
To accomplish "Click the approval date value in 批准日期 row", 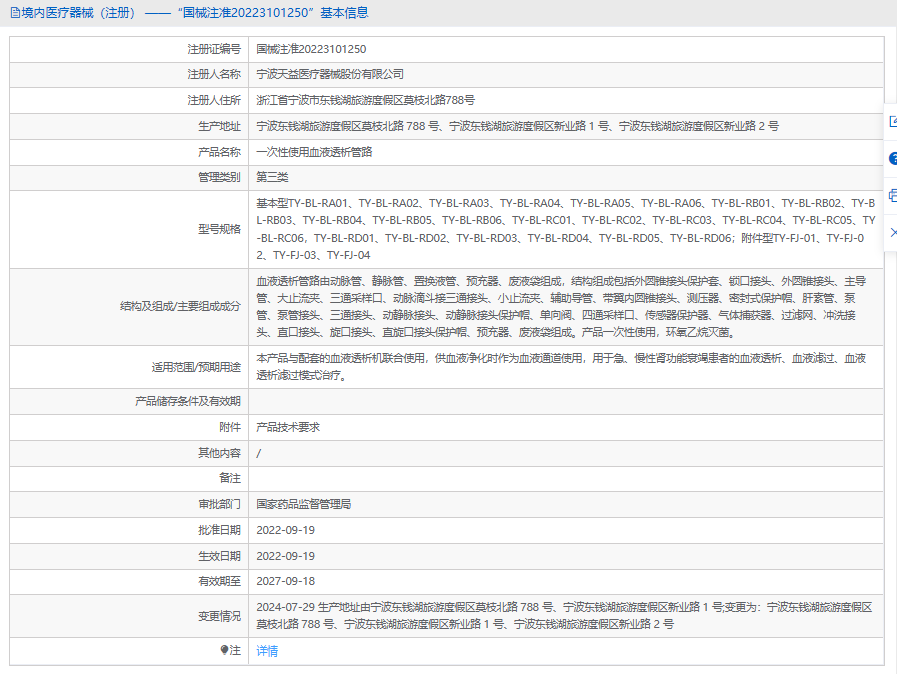I will [286, 530].
